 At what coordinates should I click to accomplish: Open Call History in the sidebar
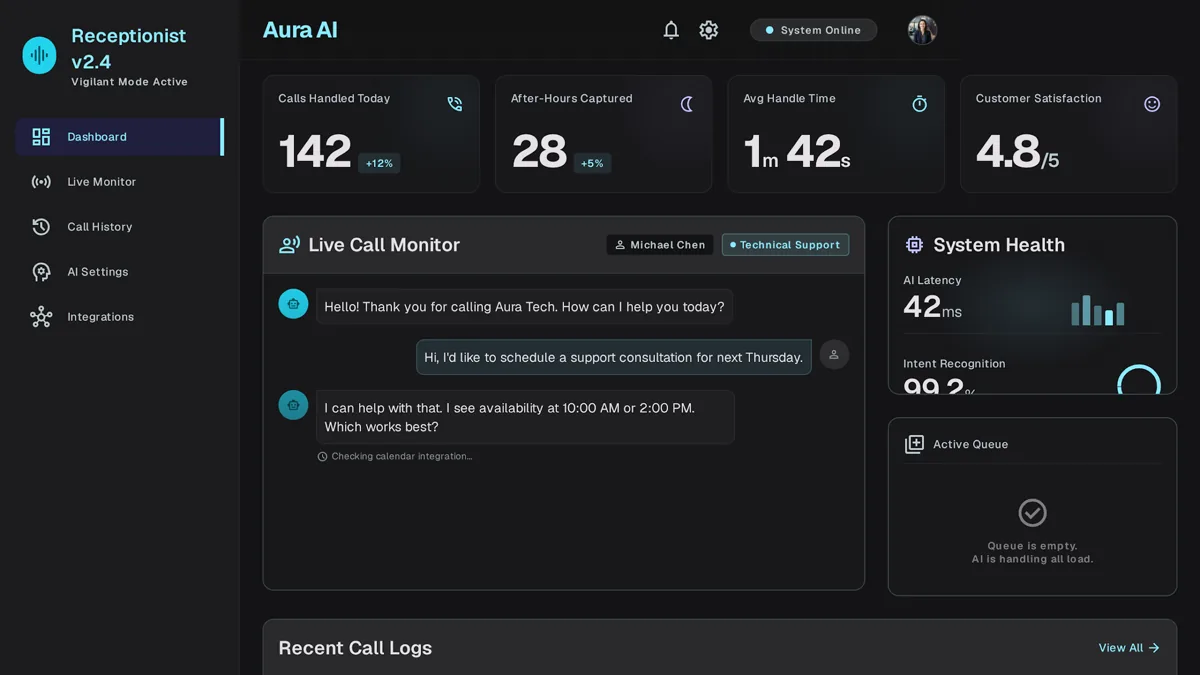coord(119,227)
